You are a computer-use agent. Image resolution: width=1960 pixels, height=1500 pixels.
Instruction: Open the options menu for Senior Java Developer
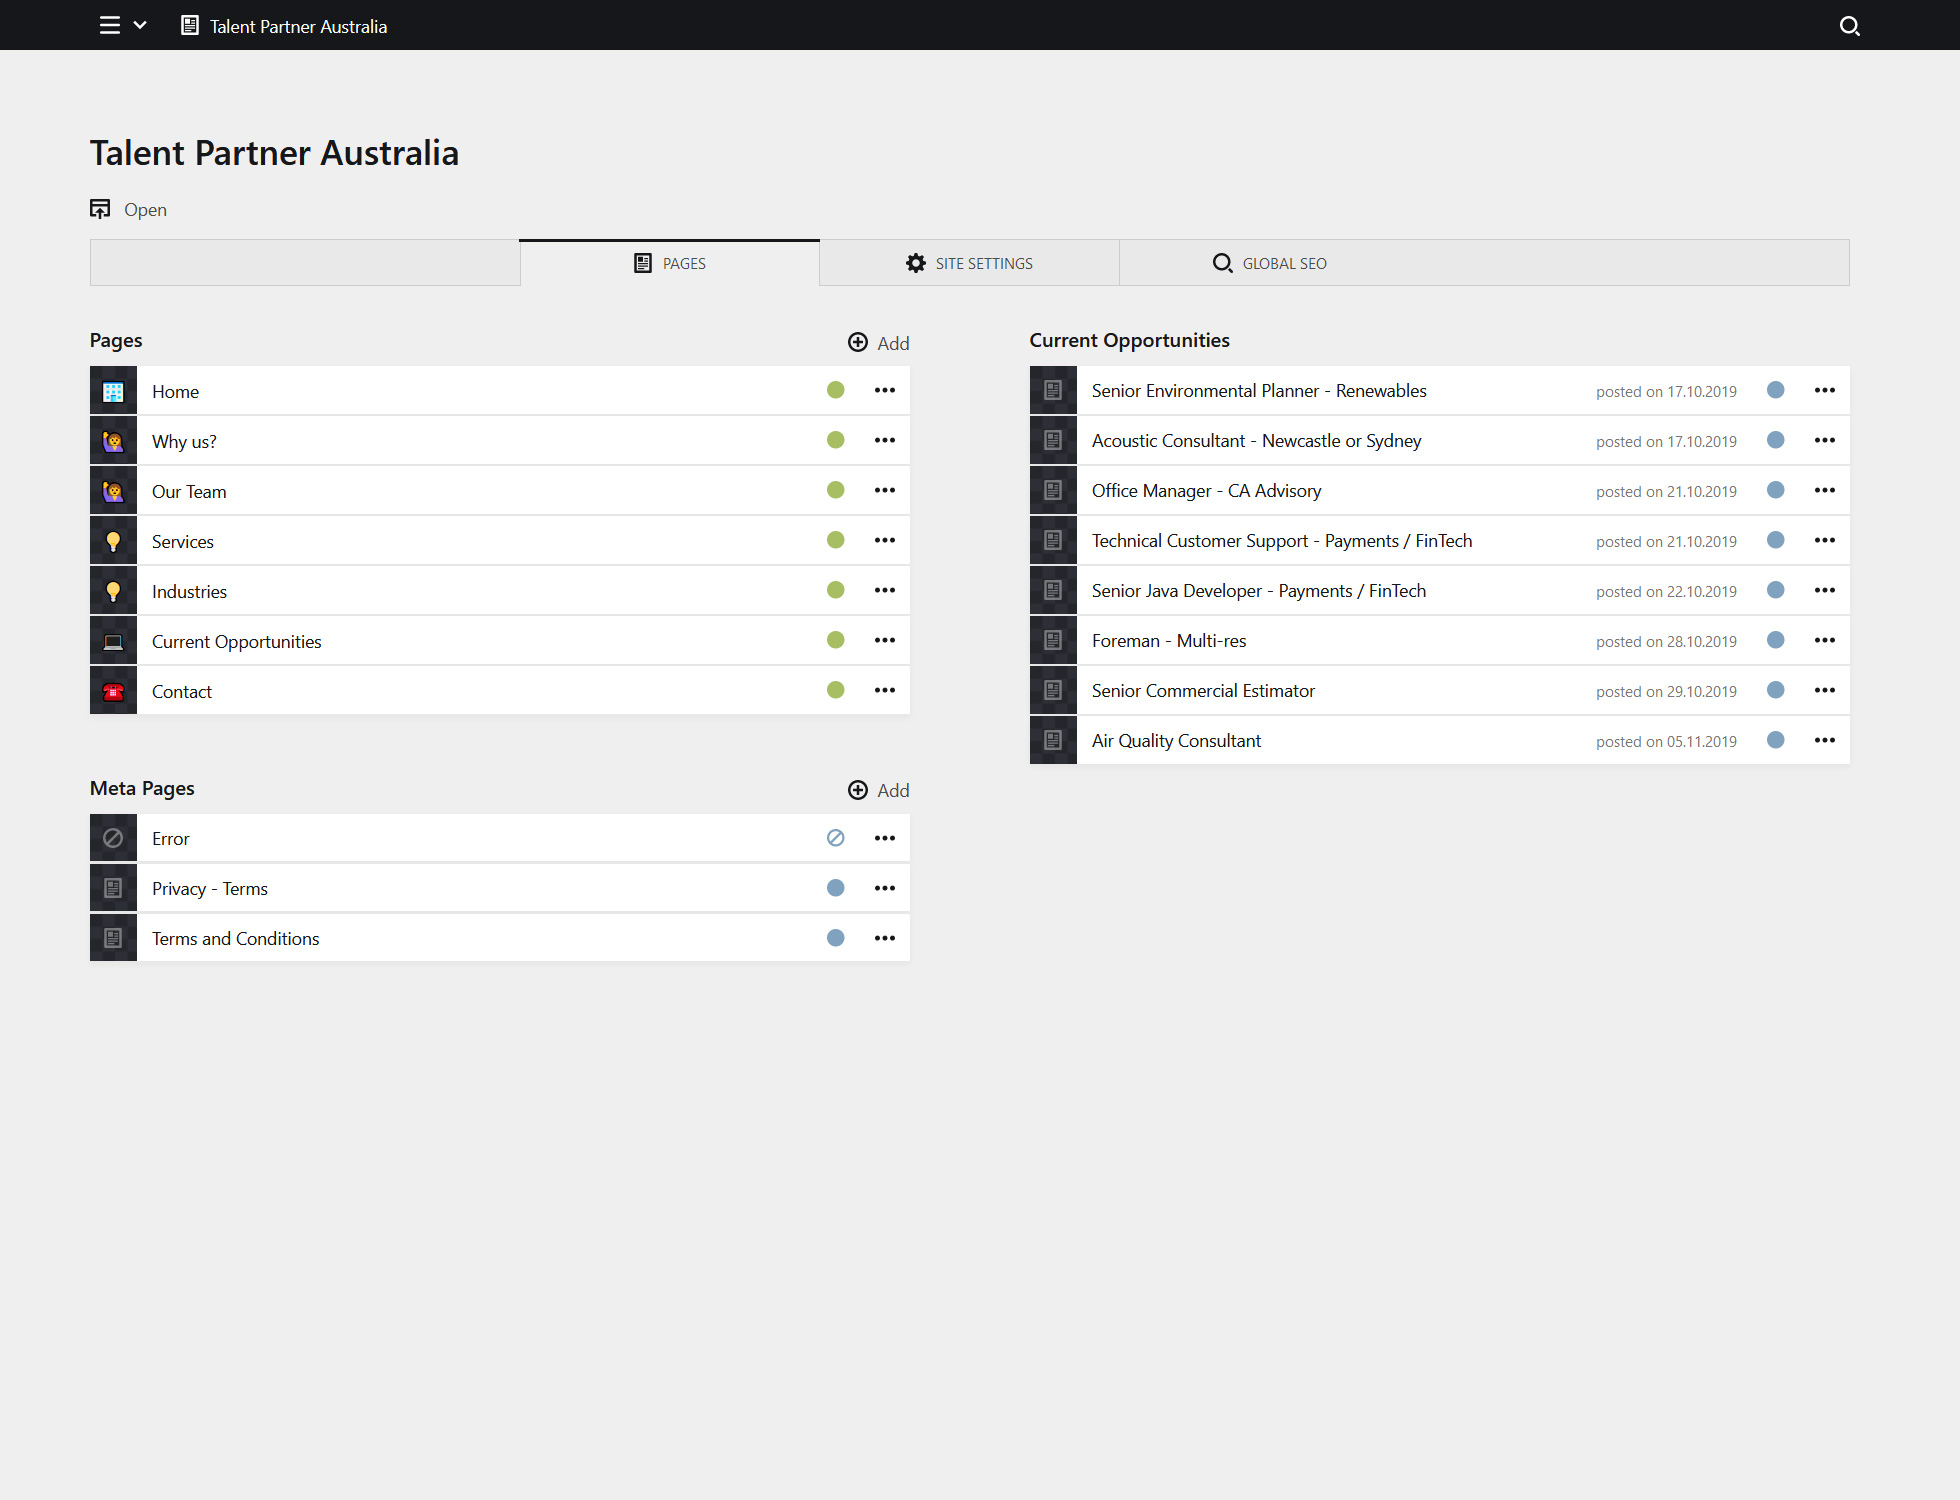(1824, 590)
